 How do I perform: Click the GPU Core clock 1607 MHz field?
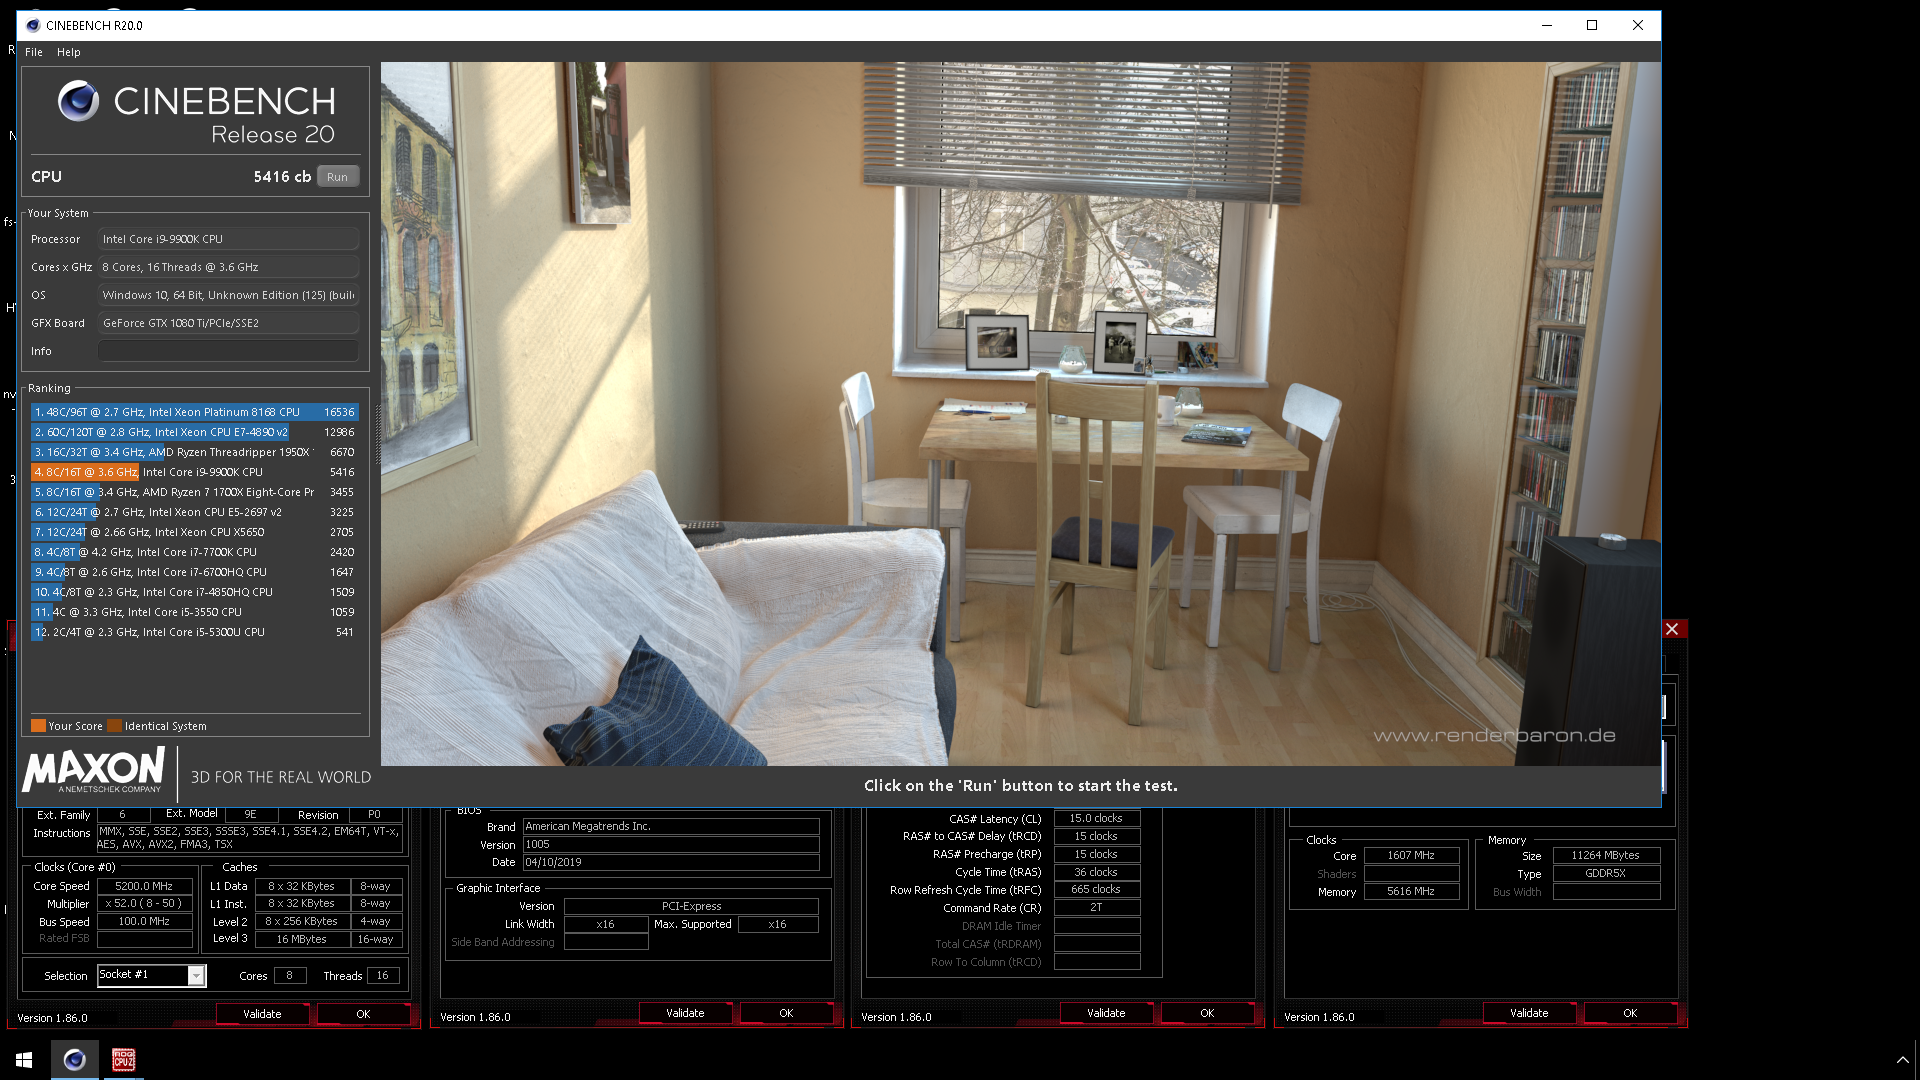pyautogui.click(x=1410, y=855)
